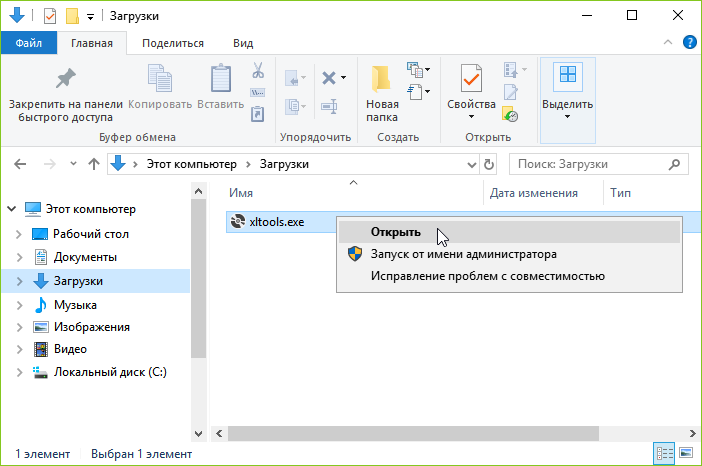Click the search magnifier icon
The width and height of the screenshot is (702, 466).
click(674, 164)
